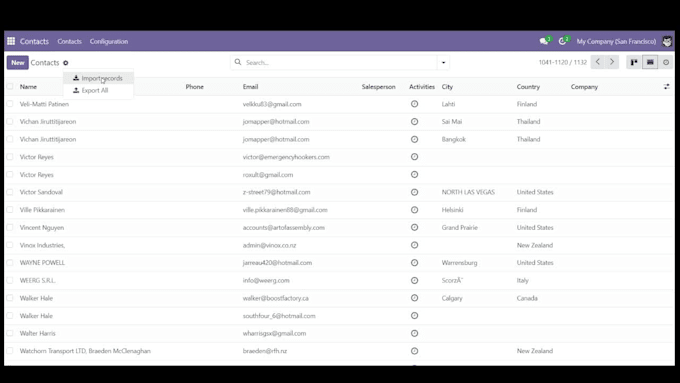The width and height of the screenshot is (680, 383).
Task: Open My Company (San Francisco) company switcher
Action: coord(616,42)
